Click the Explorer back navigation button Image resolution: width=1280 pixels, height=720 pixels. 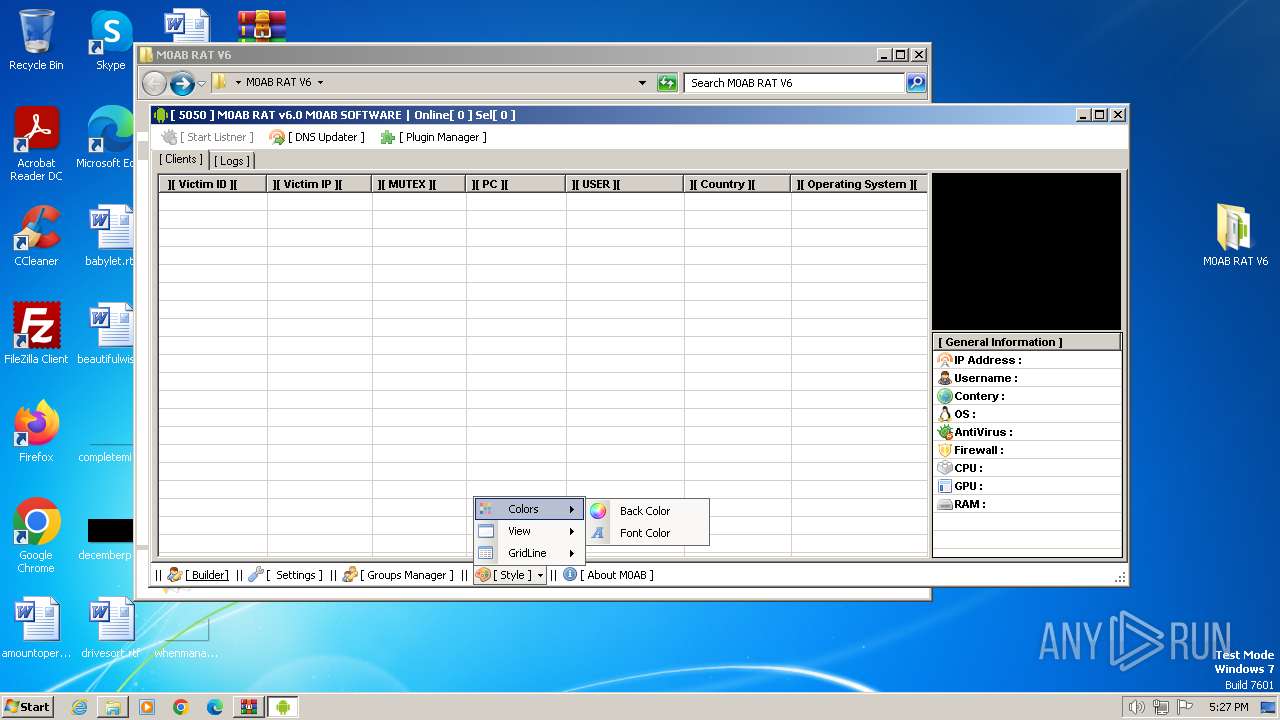(154, 83)
